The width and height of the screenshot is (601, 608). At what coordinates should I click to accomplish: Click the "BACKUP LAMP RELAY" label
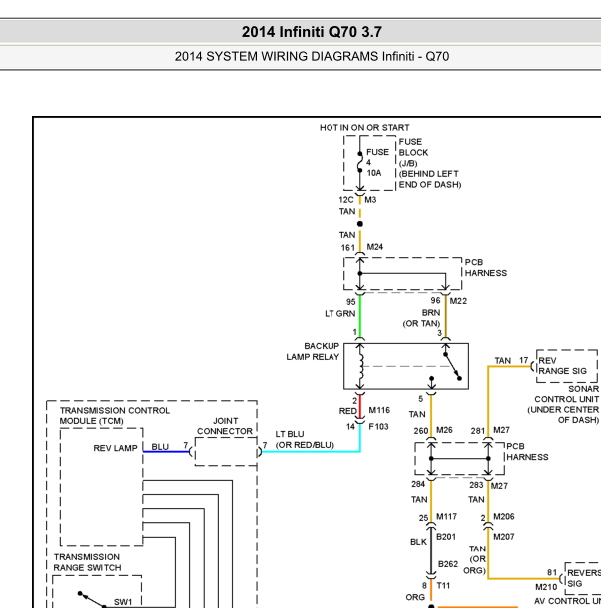pyautogui.click(x=313, y=351)
